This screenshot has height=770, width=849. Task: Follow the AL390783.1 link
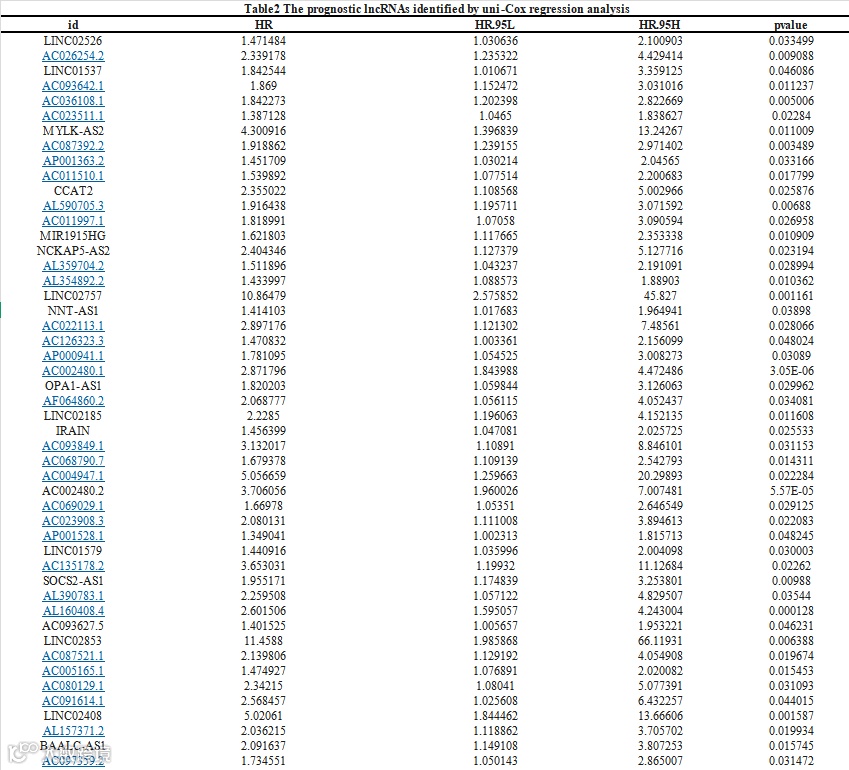coord(73,596)
